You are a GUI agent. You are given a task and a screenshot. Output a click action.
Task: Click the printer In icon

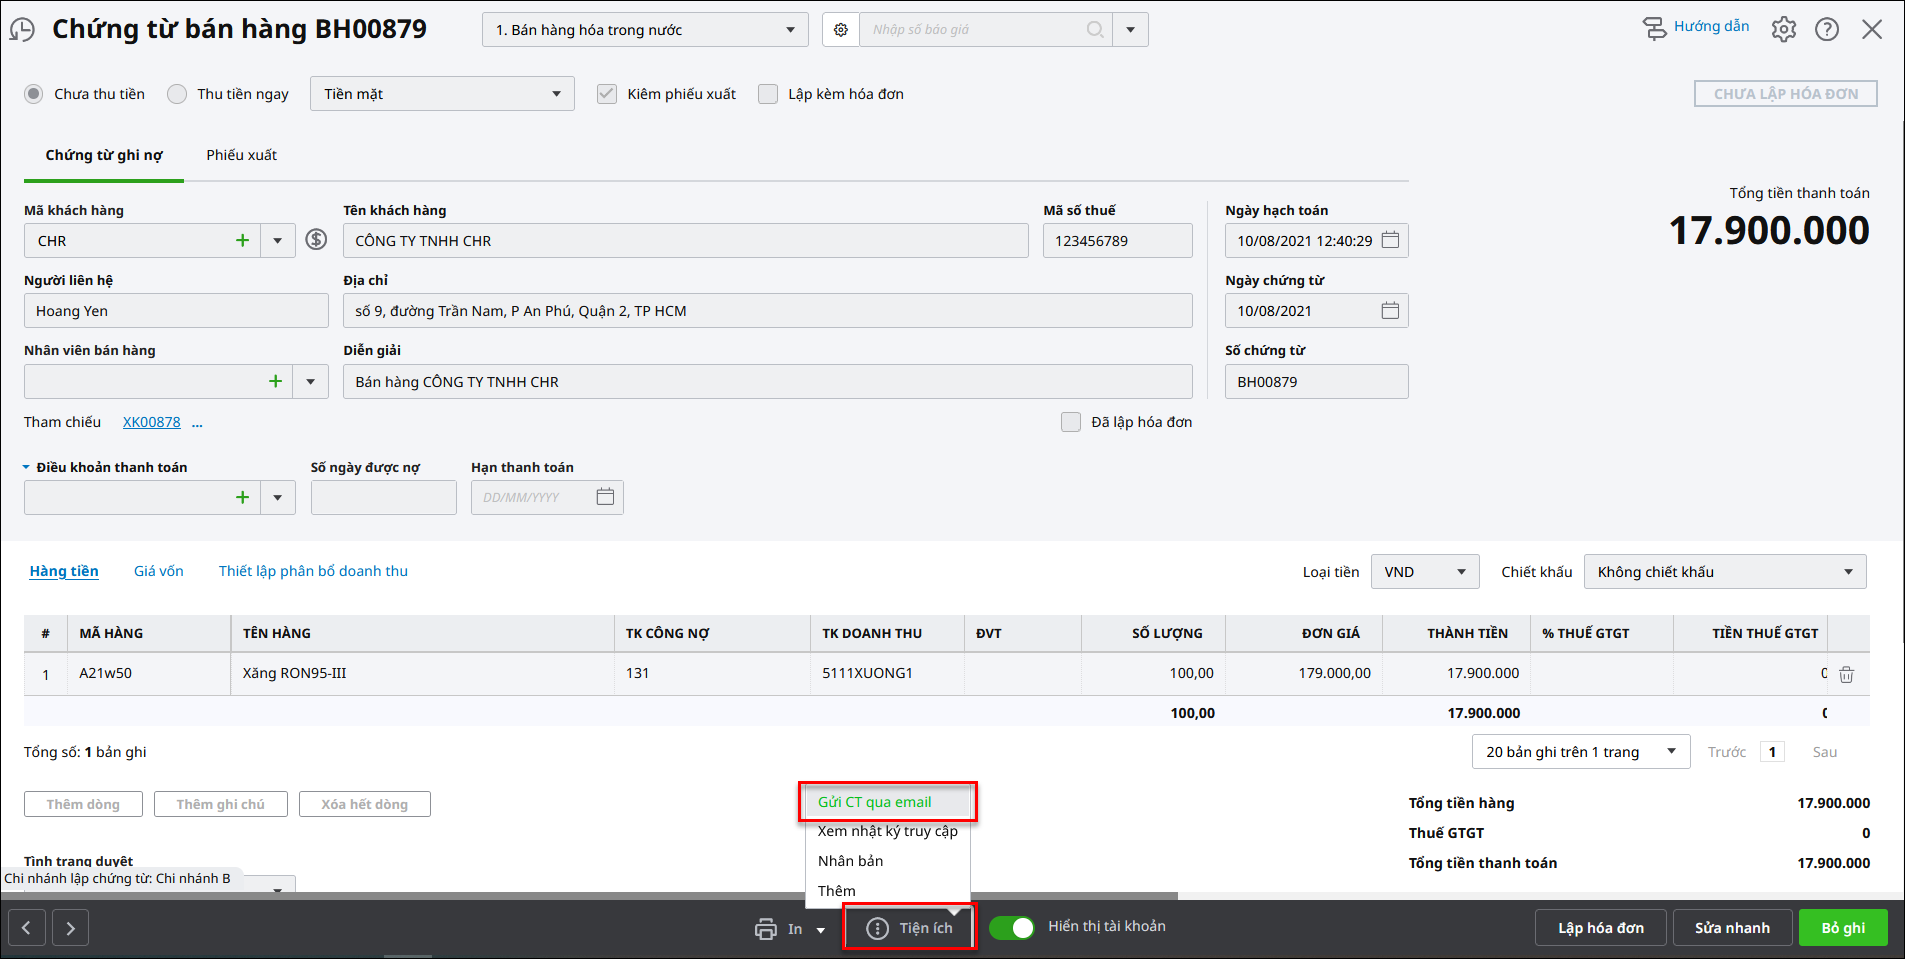tap(765, 929)
